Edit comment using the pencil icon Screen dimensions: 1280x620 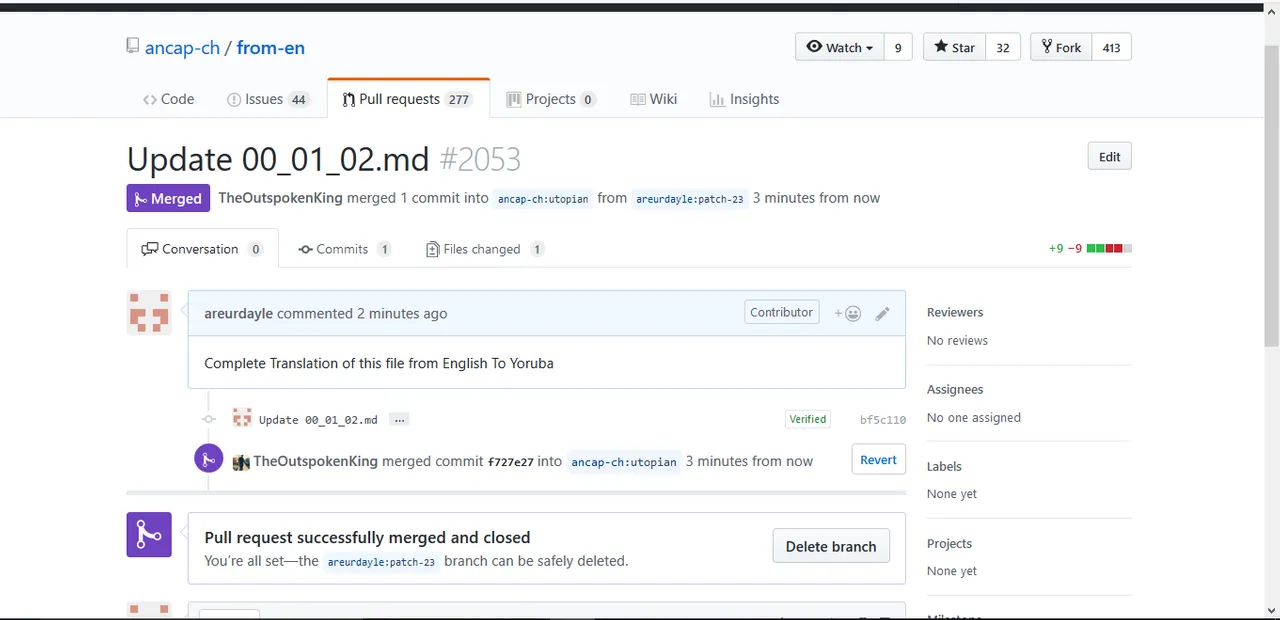click(882, 313)
